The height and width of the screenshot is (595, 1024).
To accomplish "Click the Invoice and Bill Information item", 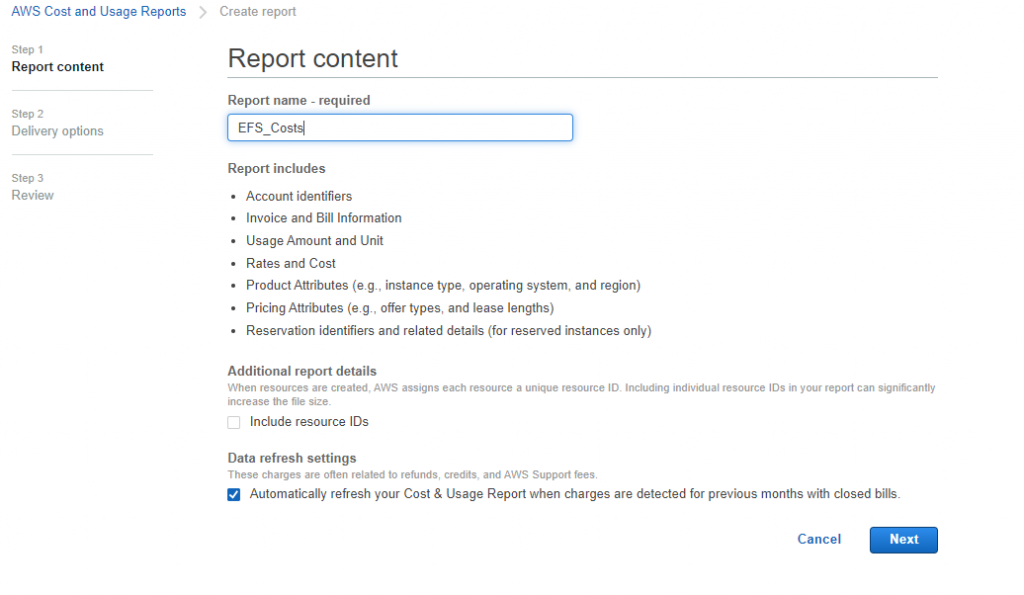I will point(324,218).
